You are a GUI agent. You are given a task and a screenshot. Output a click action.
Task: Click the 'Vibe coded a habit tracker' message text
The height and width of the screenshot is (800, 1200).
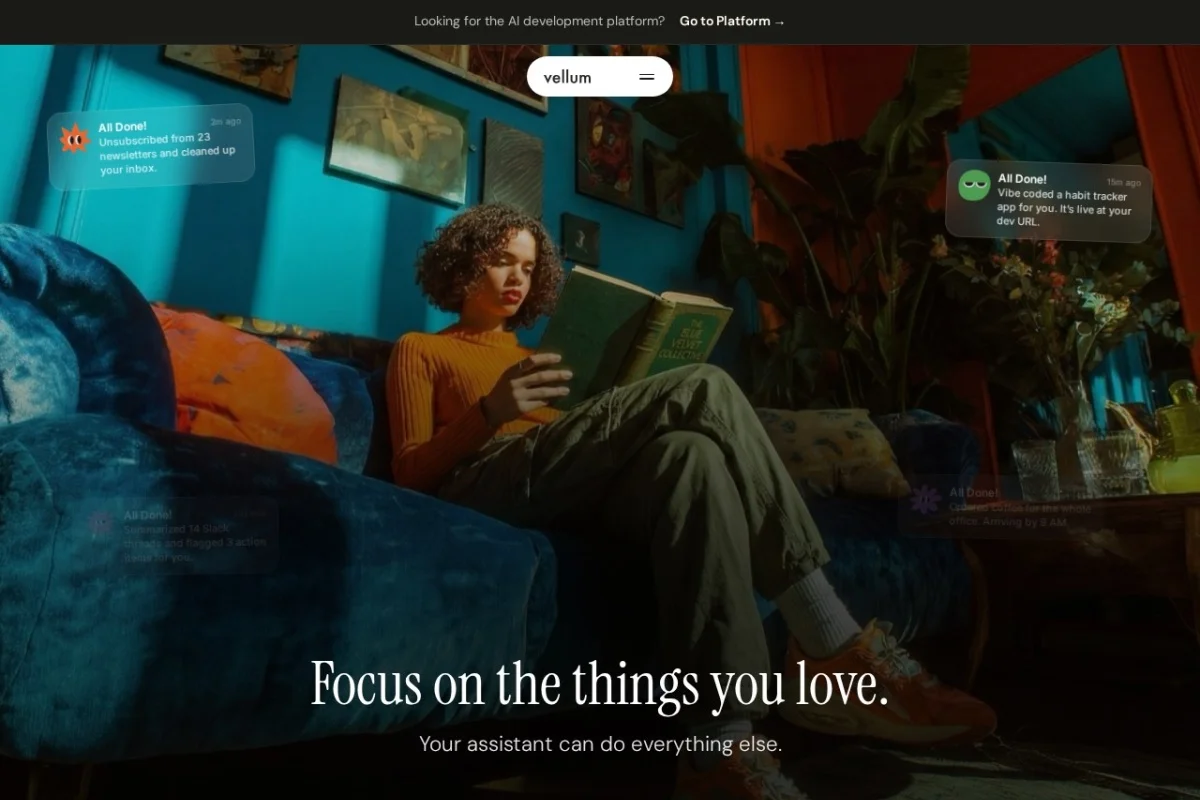[1064, 208]
